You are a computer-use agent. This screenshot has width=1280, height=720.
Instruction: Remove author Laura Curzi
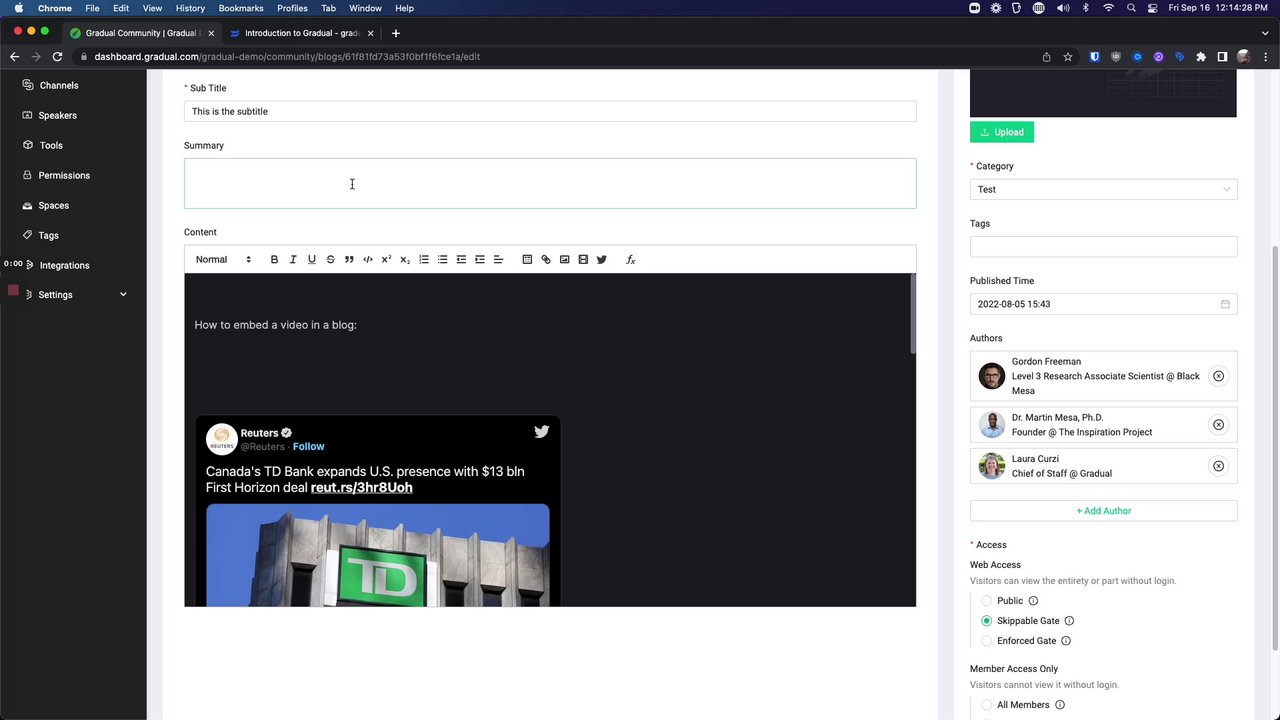click(x=1218, y=466)
